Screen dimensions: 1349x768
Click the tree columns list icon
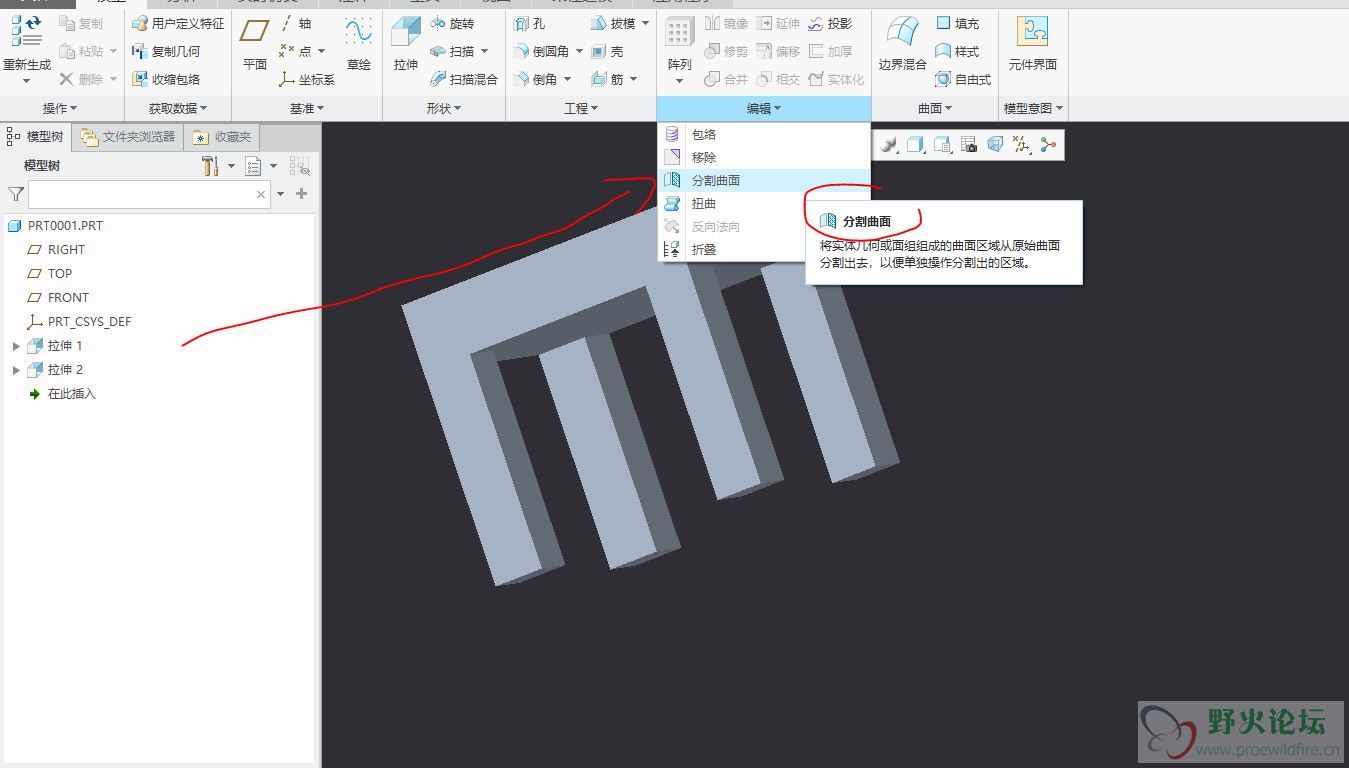(254, 166)
